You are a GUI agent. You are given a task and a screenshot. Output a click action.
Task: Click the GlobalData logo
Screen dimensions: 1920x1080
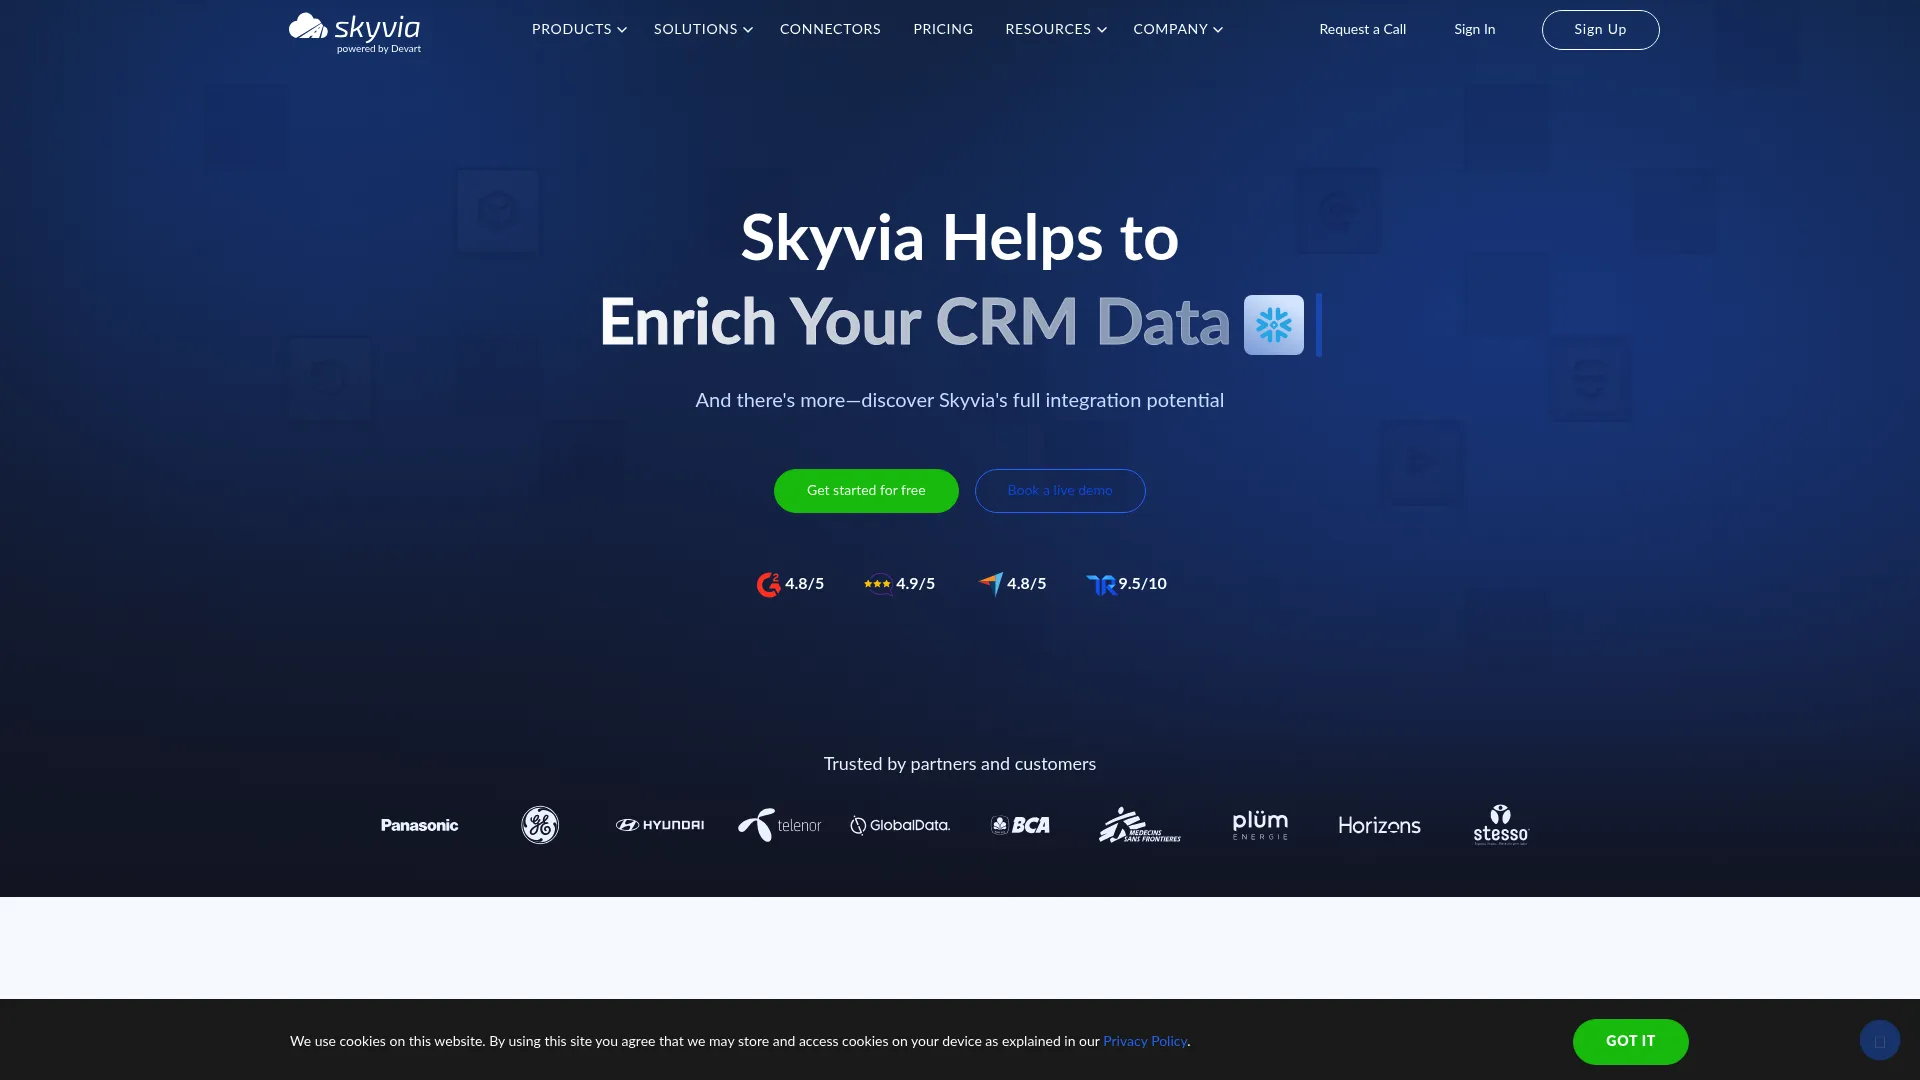pyautogui.click(x=900, y=825)
